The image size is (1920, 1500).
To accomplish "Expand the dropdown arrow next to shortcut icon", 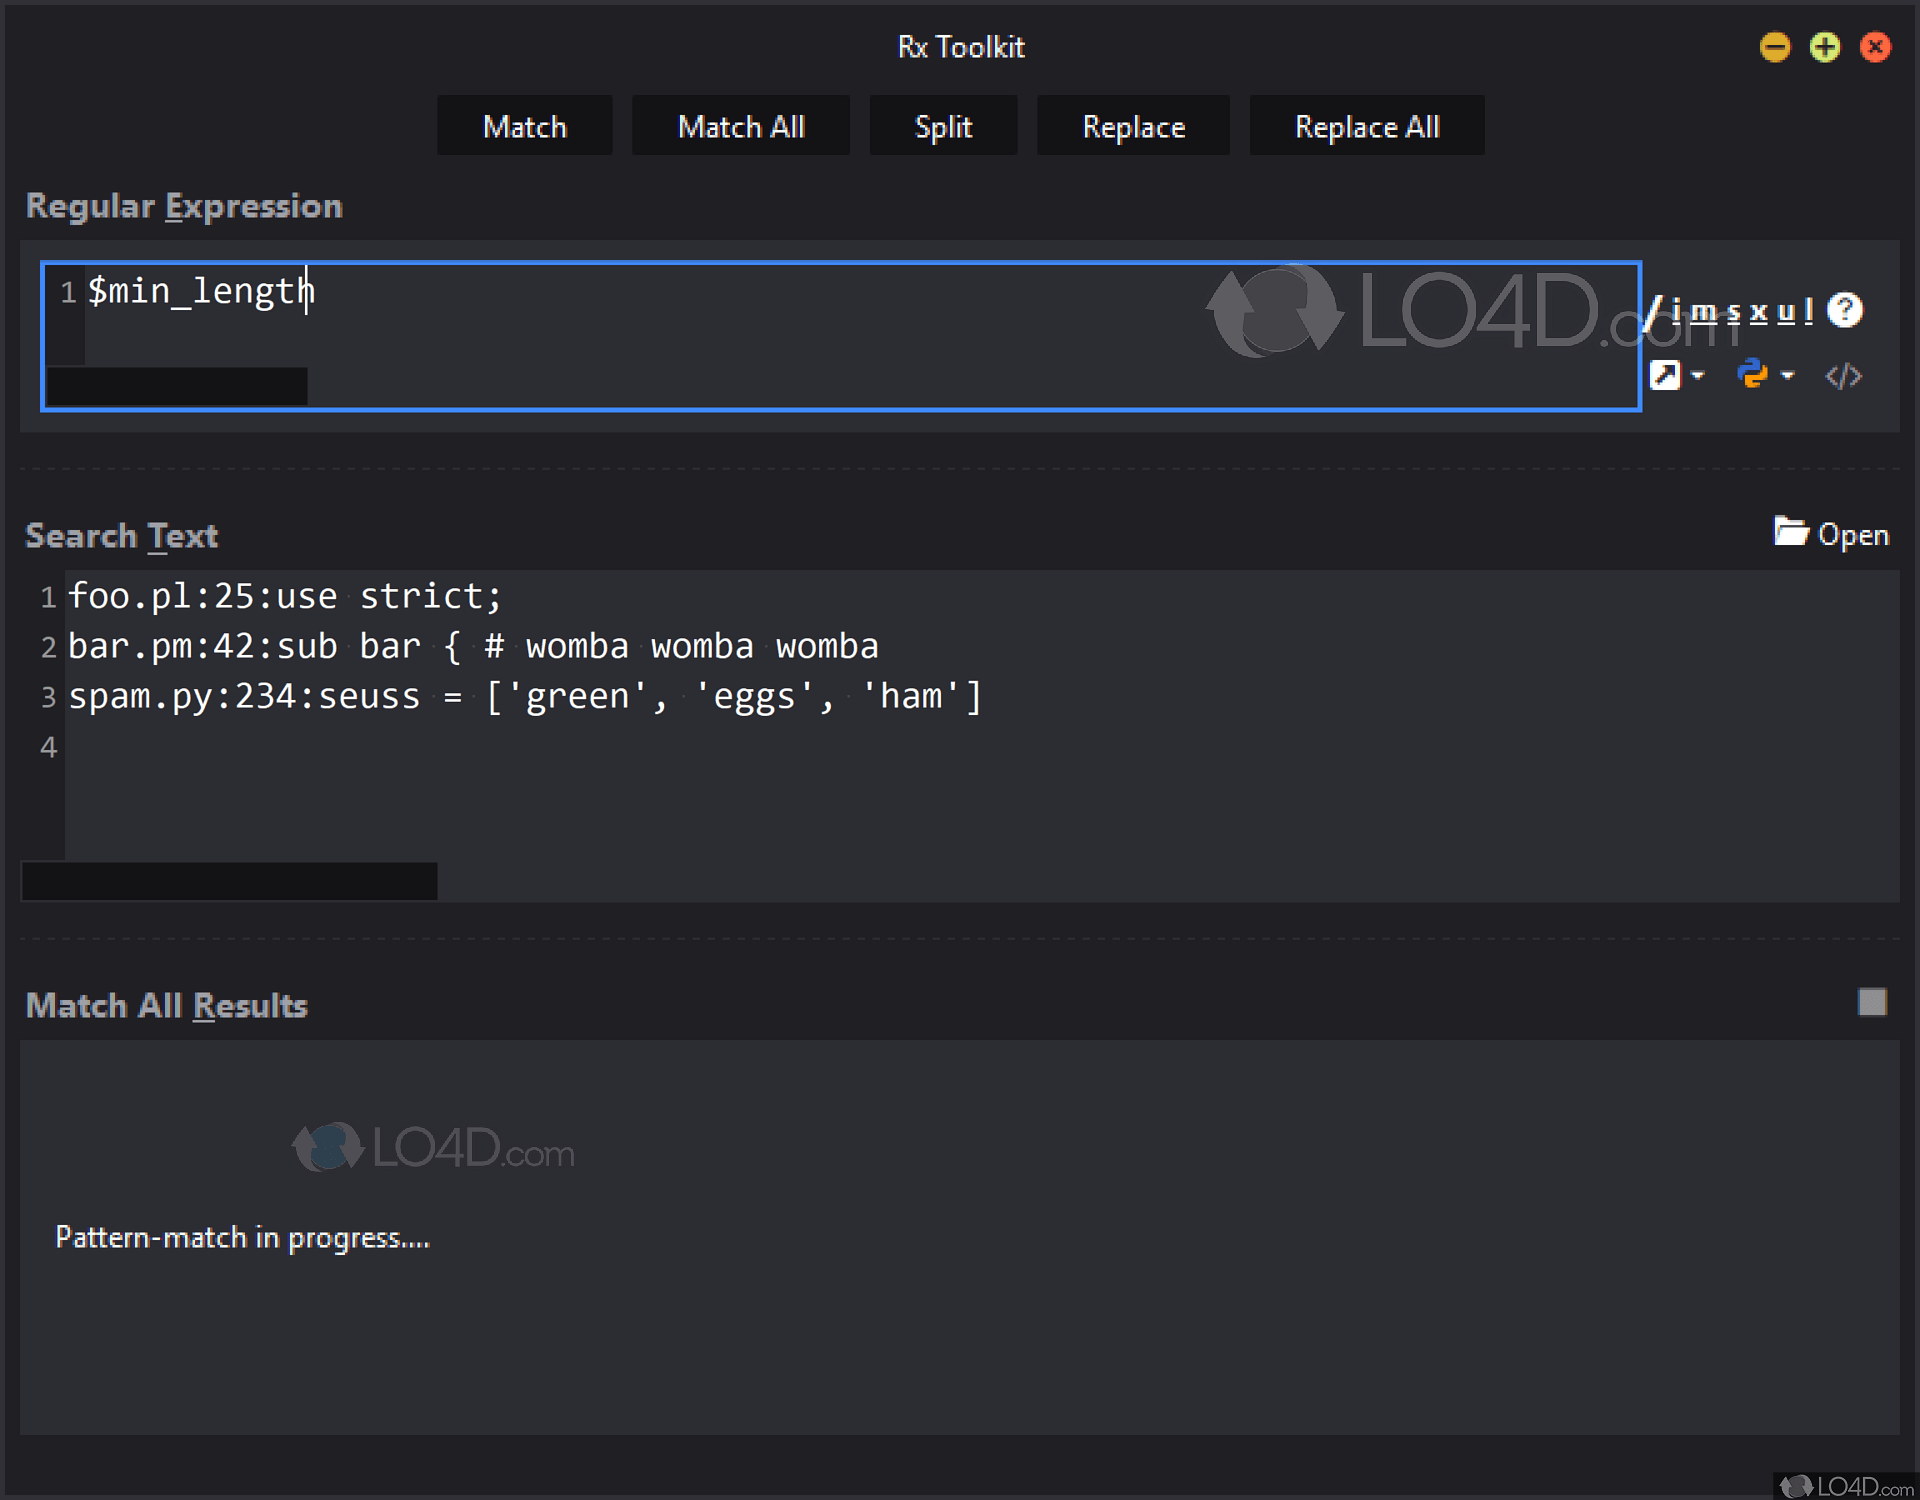I will point(1698,376).
